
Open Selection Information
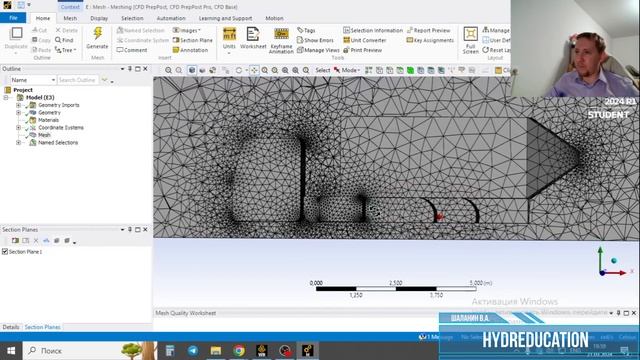point(373,30)
